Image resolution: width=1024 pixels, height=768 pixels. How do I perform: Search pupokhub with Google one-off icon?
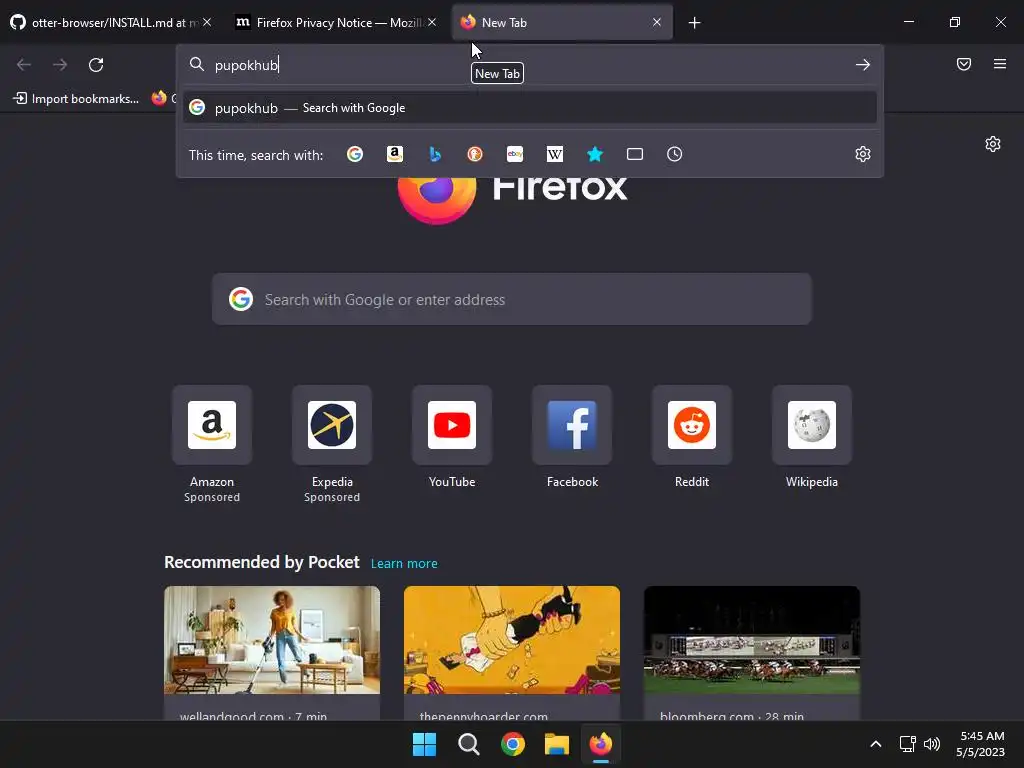[355, 154]
